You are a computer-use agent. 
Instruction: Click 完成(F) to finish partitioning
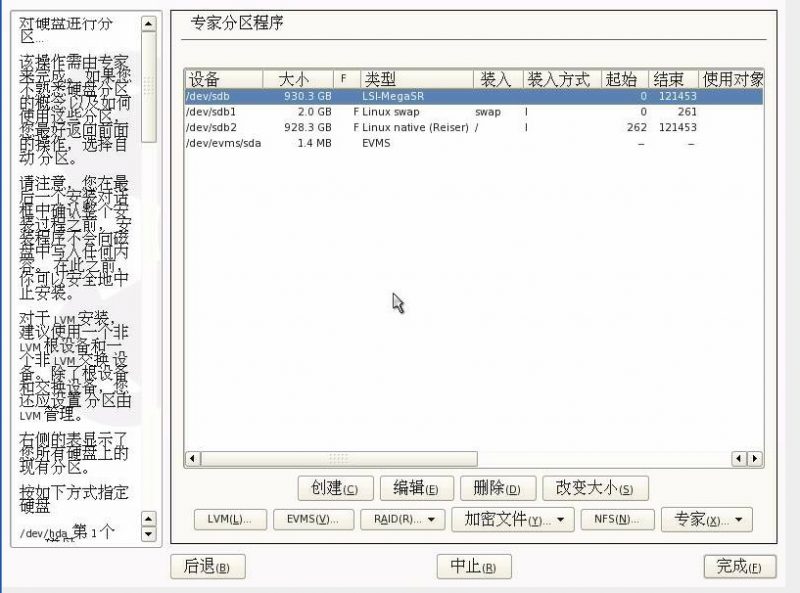tap(739, 566)
